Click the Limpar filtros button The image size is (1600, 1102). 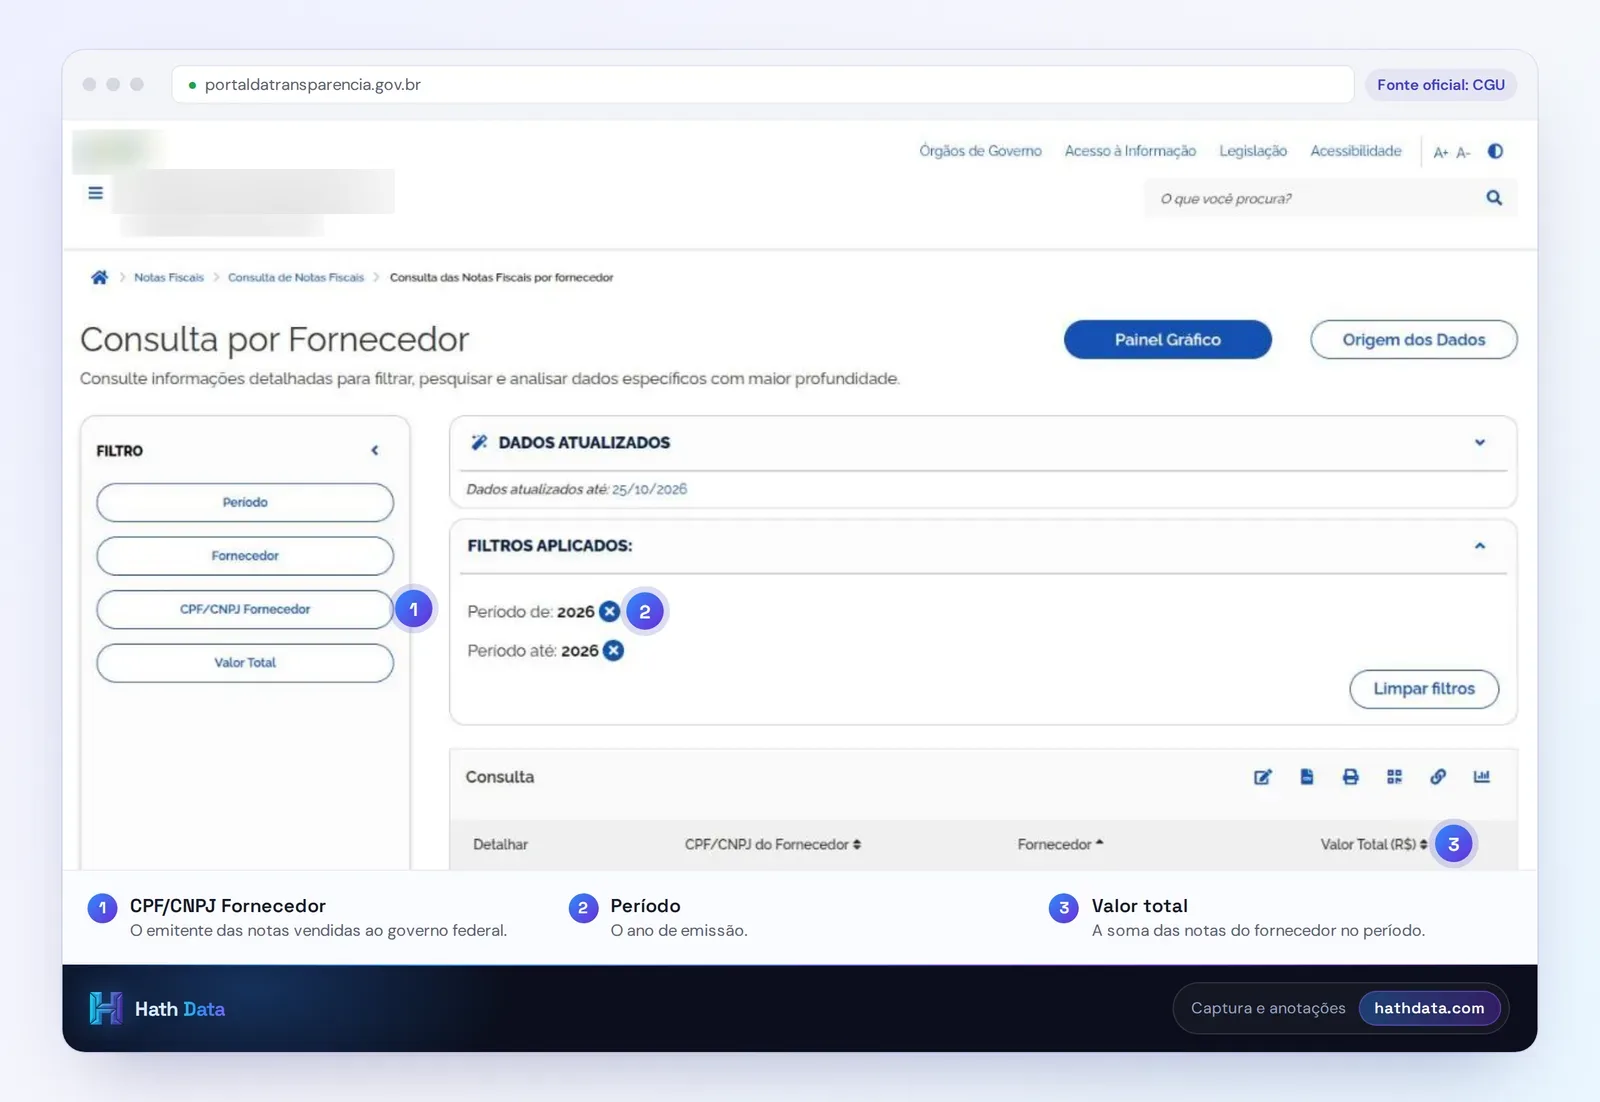point(1424,689)
